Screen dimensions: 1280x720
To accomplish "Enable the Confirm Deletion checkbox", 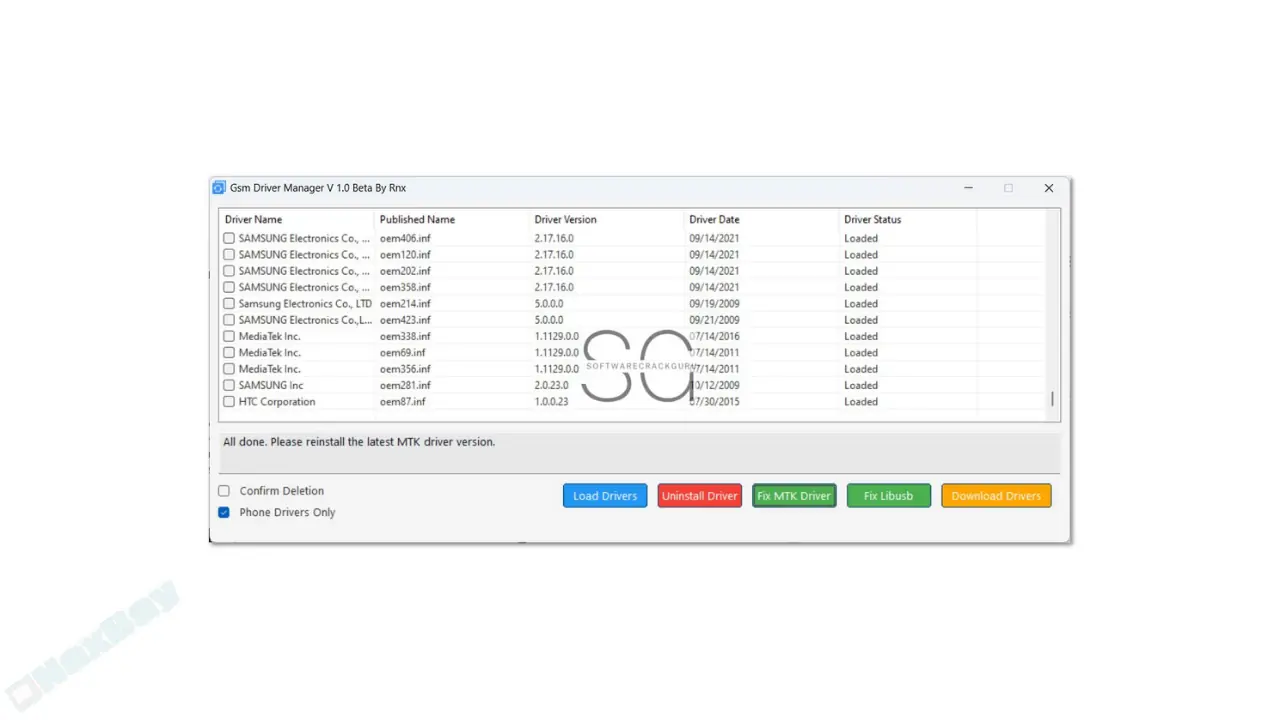I will [223, 490].
